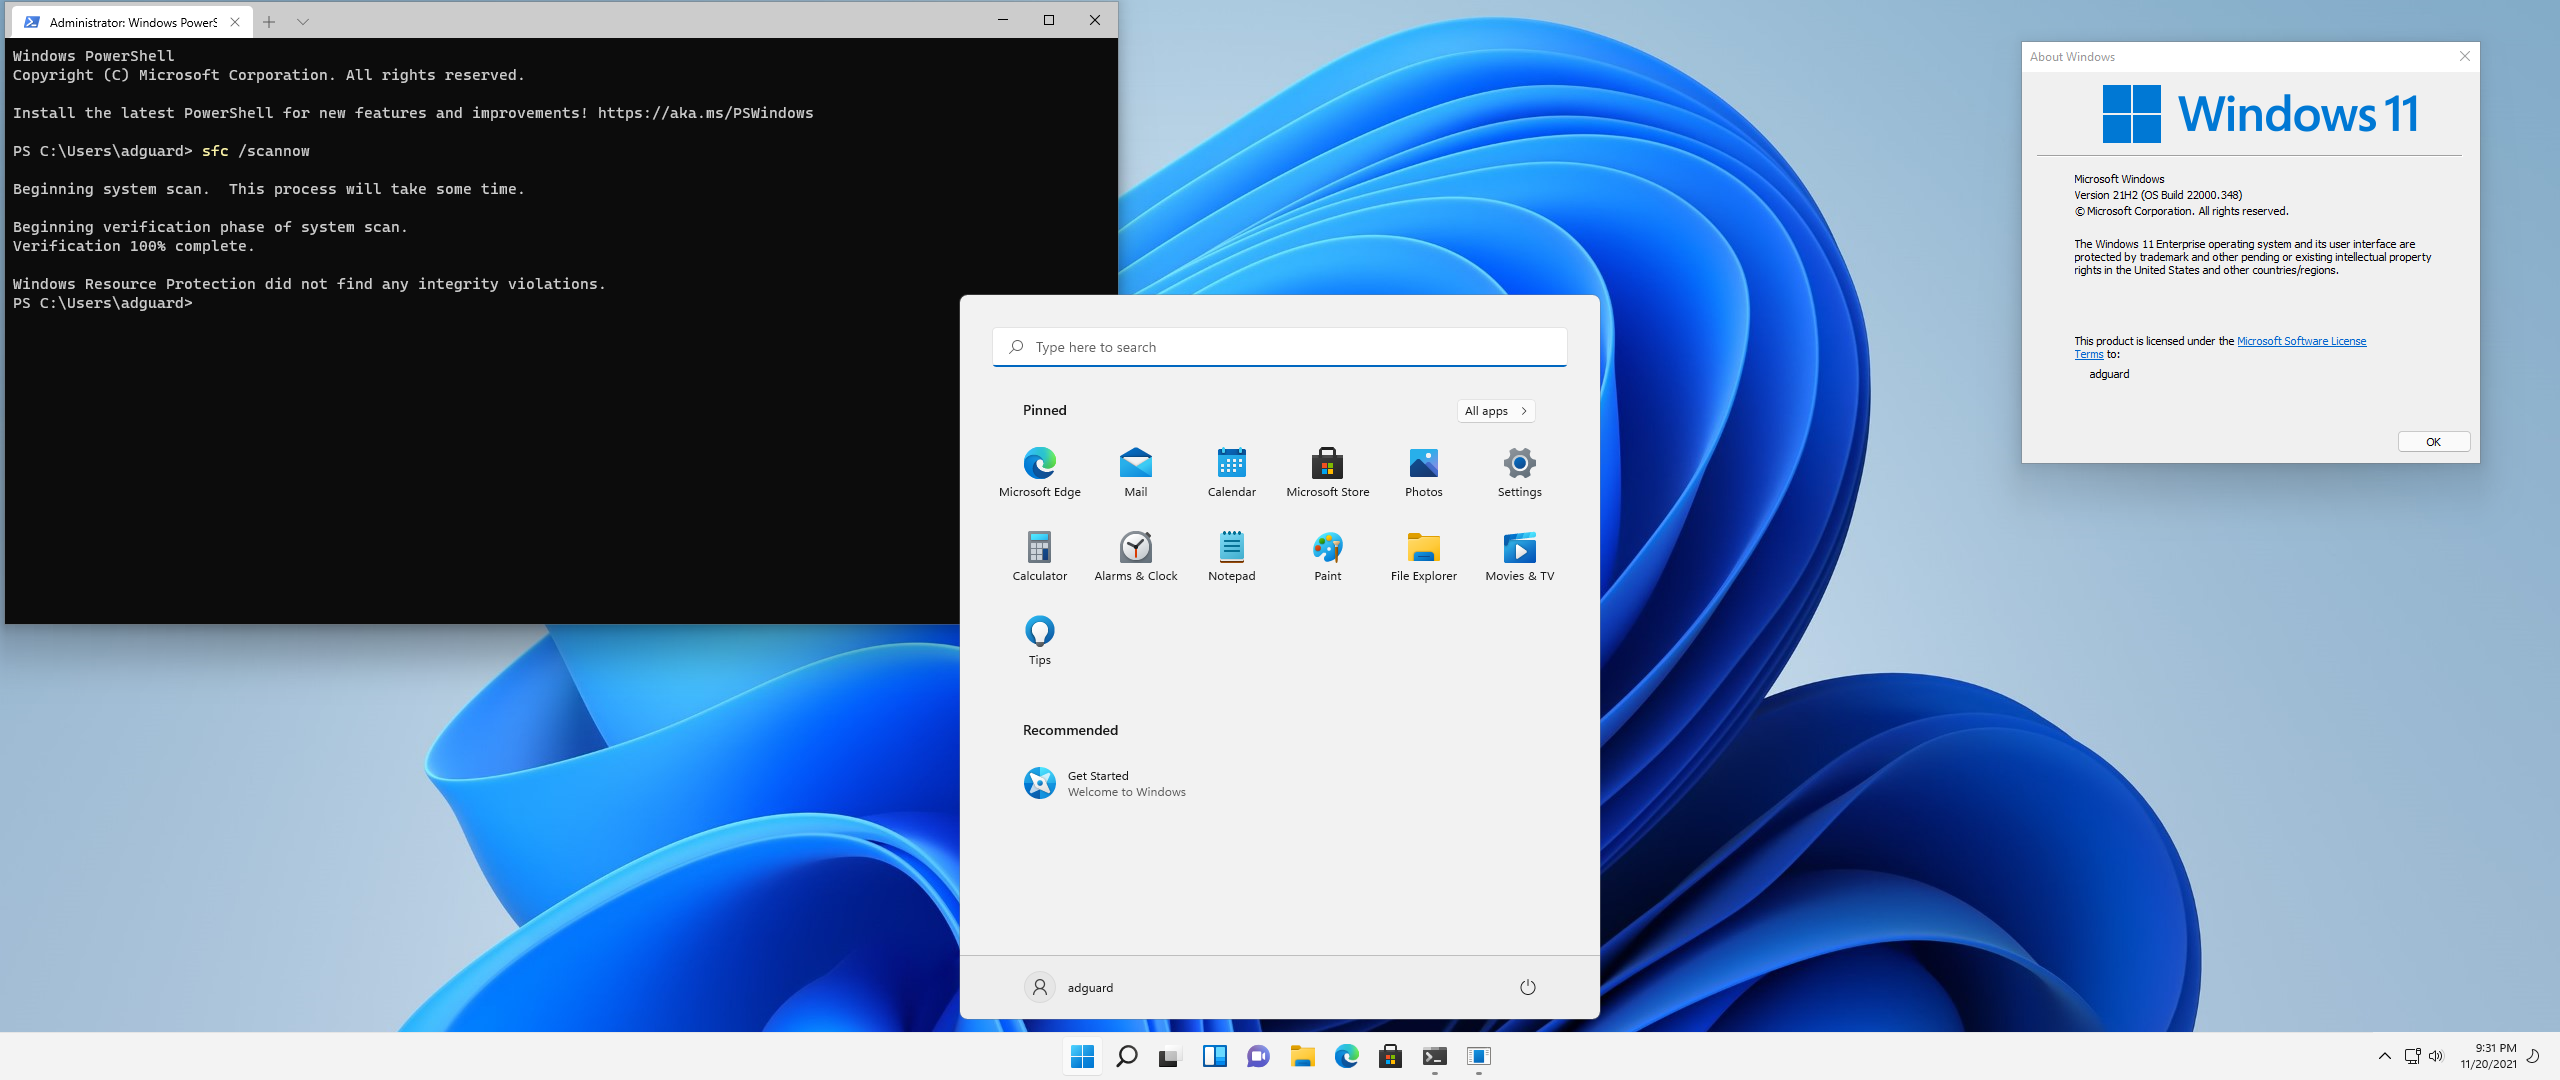The height and width of the screenshot is (1080, 2560).
Task: Open Notepad from pinned apps
Action: tap(1231, 555)
